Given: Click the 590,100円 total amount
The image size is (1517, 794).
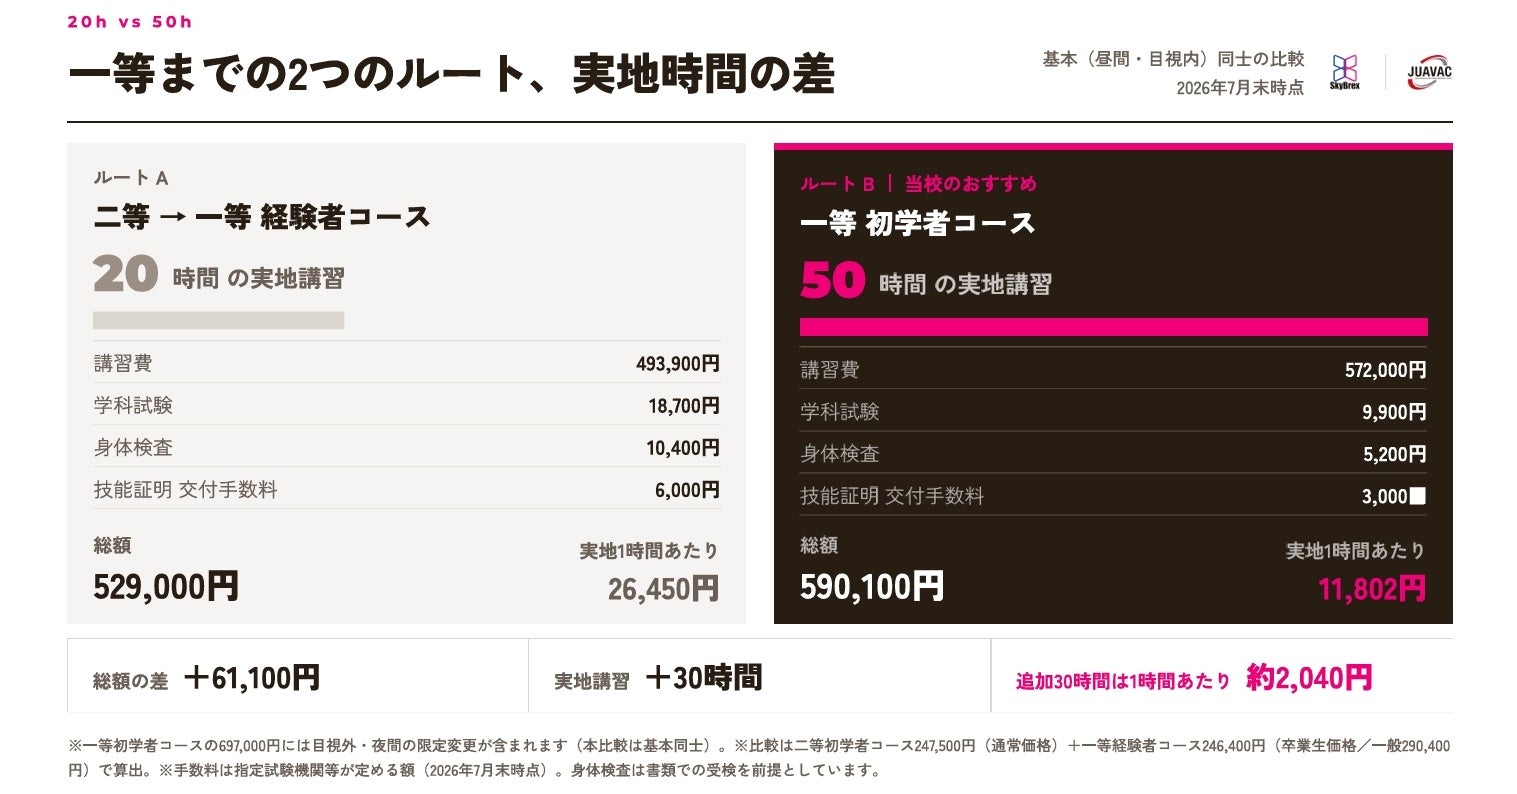Looking at the screenshot, I should (x=872, y=586).
